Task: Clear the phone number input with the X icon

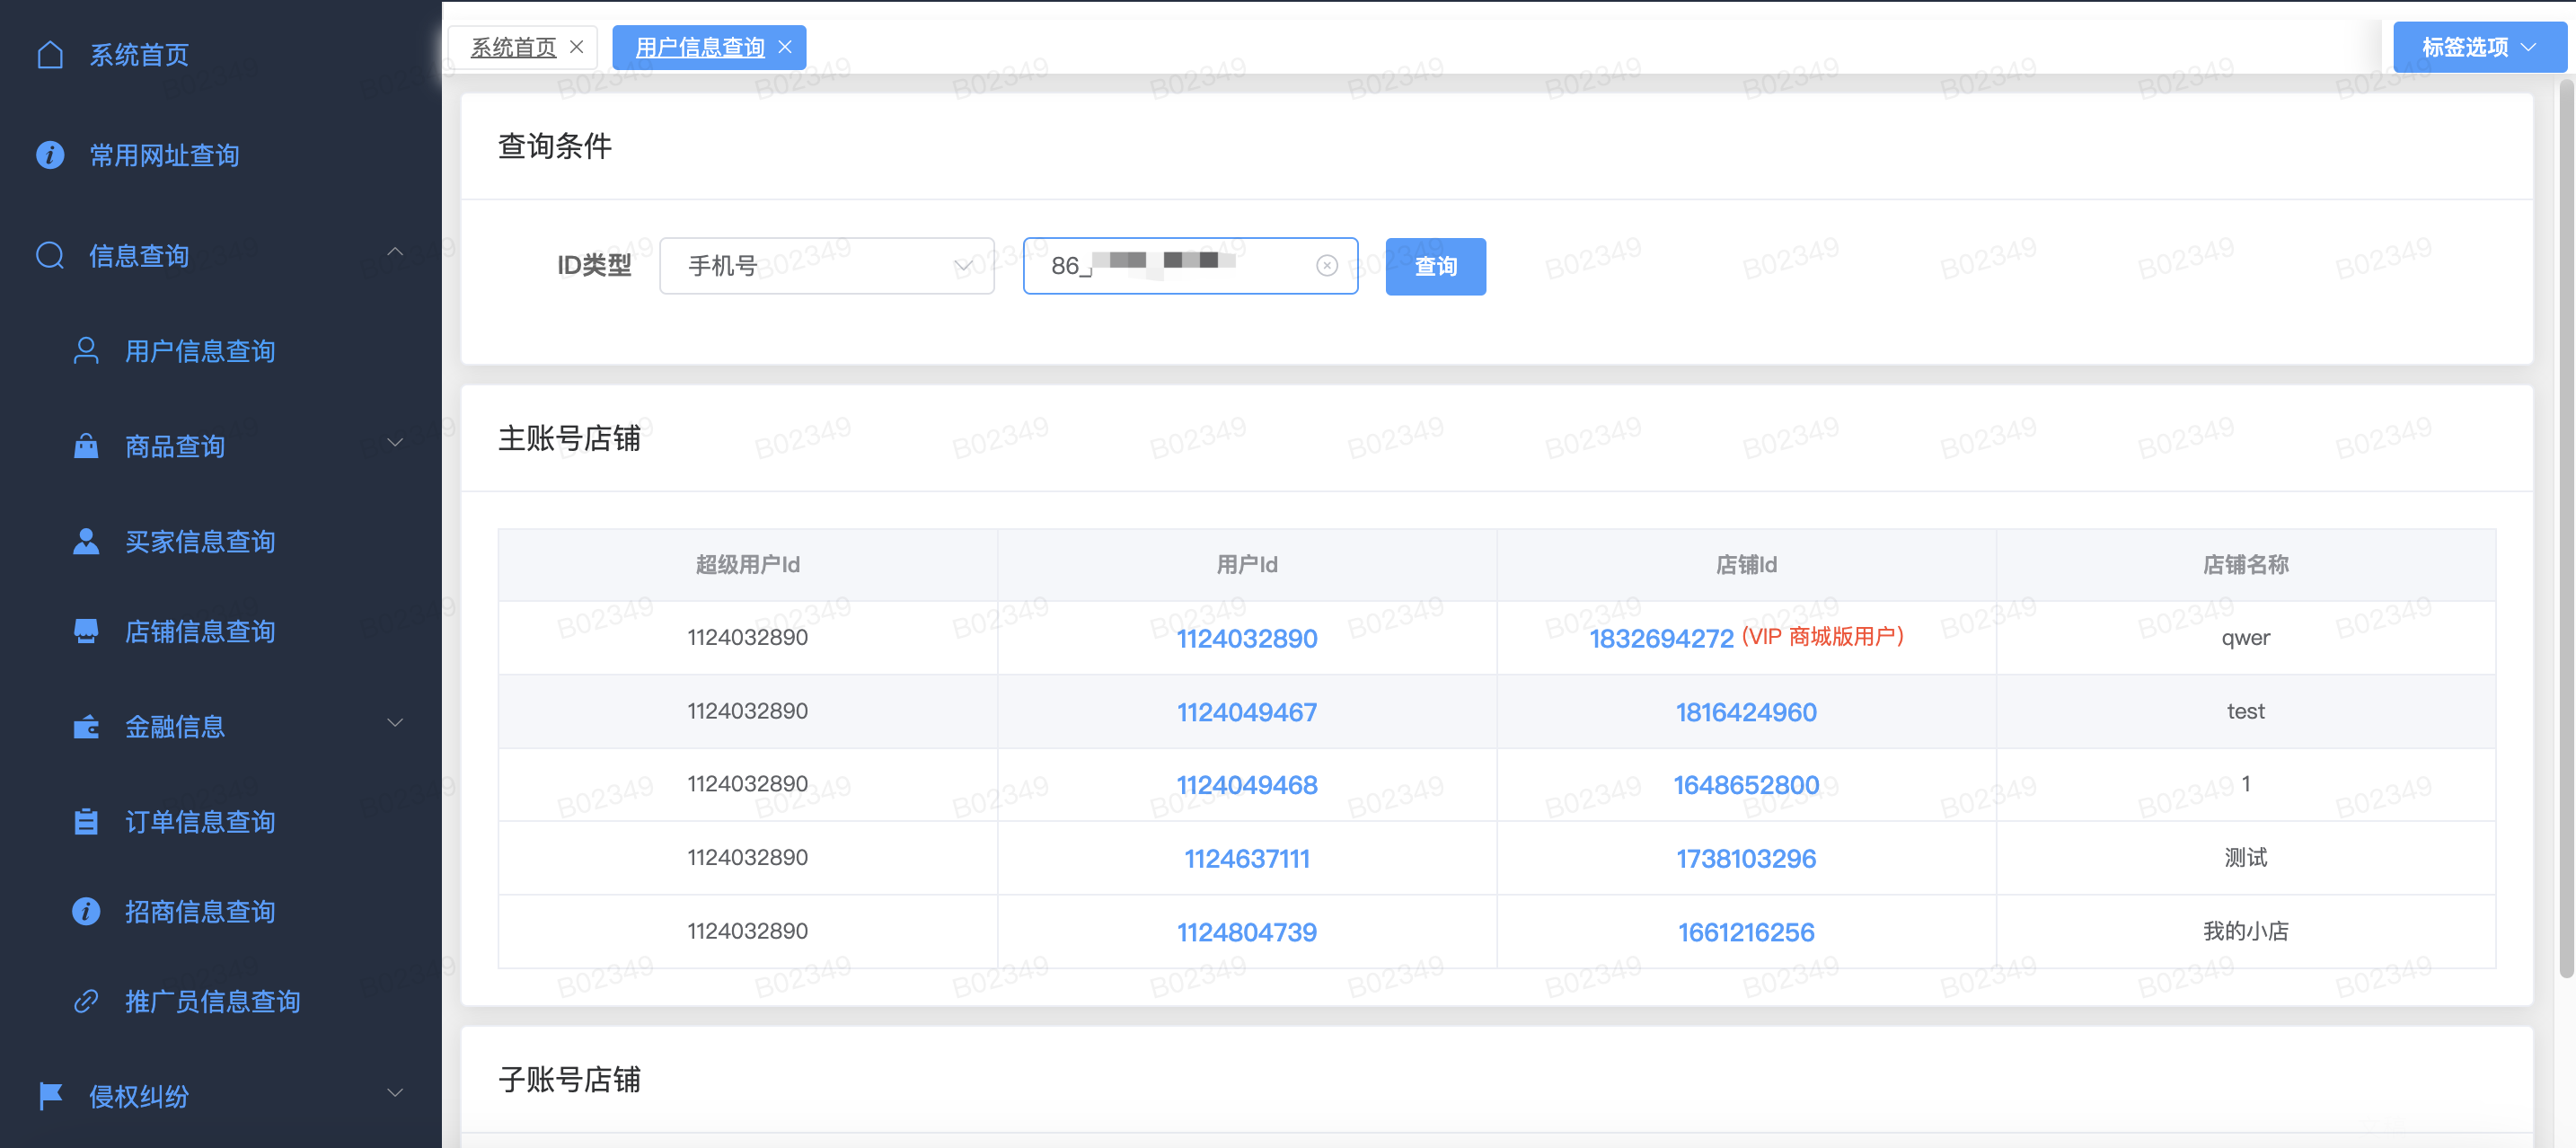Action: click(1326, 266)
